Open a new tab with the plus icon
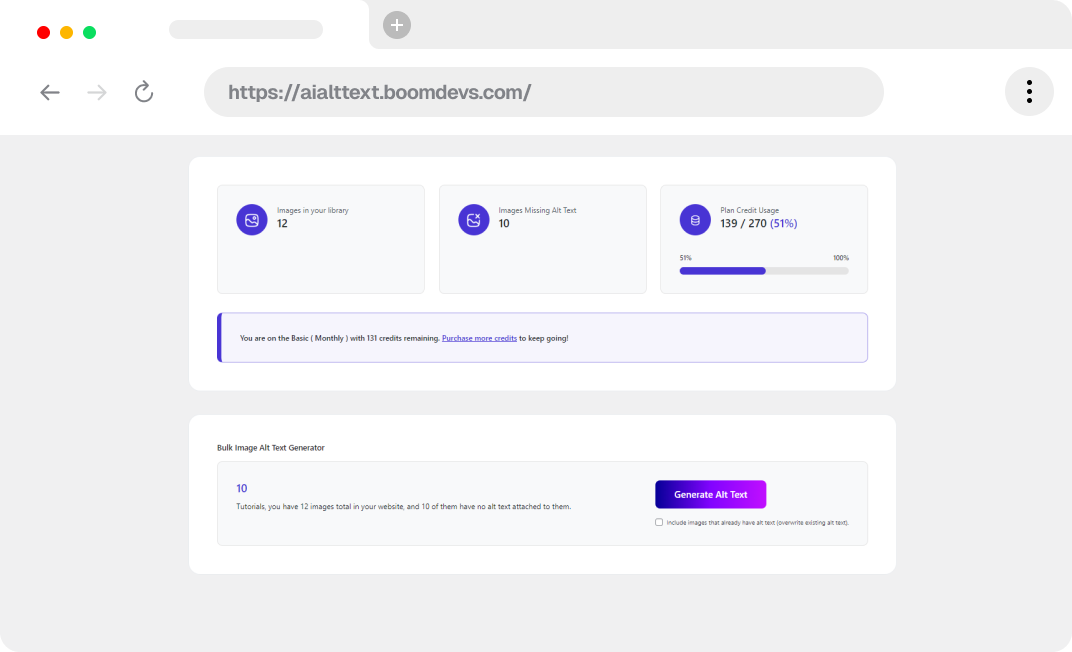 point(397,26)
